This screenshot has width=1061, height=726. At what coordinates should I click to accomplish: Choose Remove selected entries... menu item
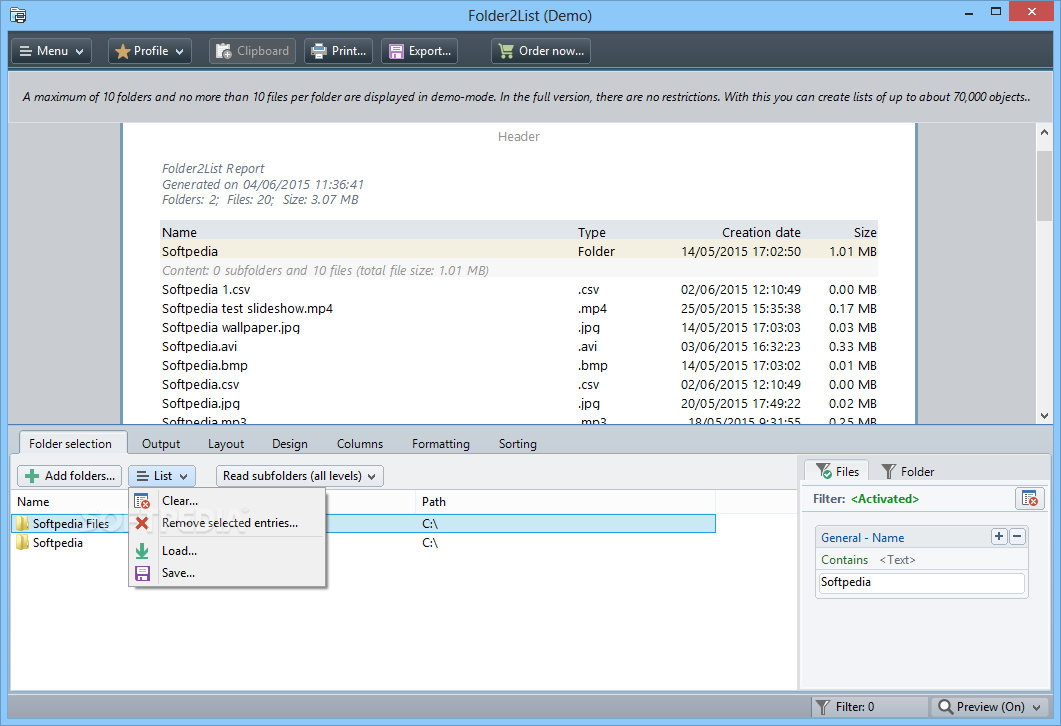coord(227,523)
